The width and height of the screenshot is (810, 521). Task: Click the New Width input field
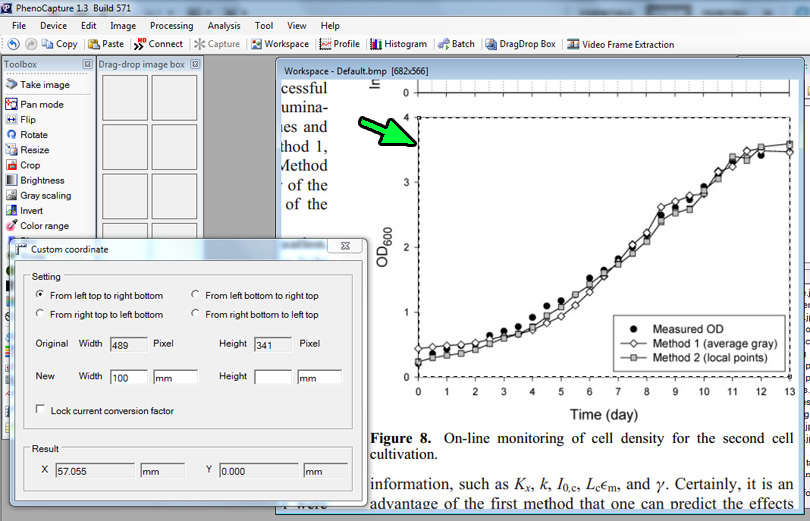tap(129, 377)
